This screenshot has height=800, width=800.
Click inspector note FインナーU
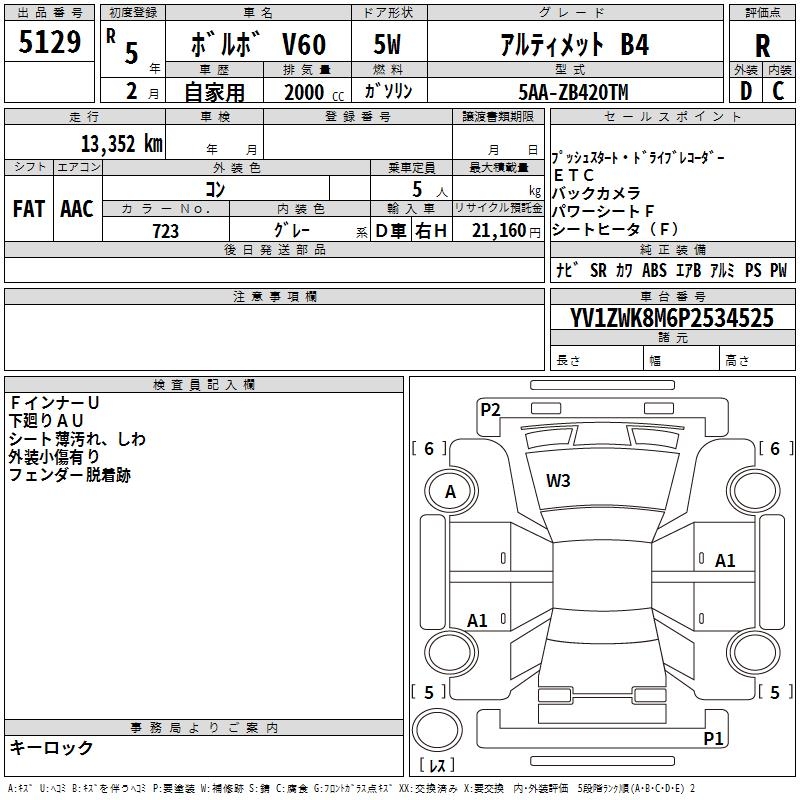[54, 403]
